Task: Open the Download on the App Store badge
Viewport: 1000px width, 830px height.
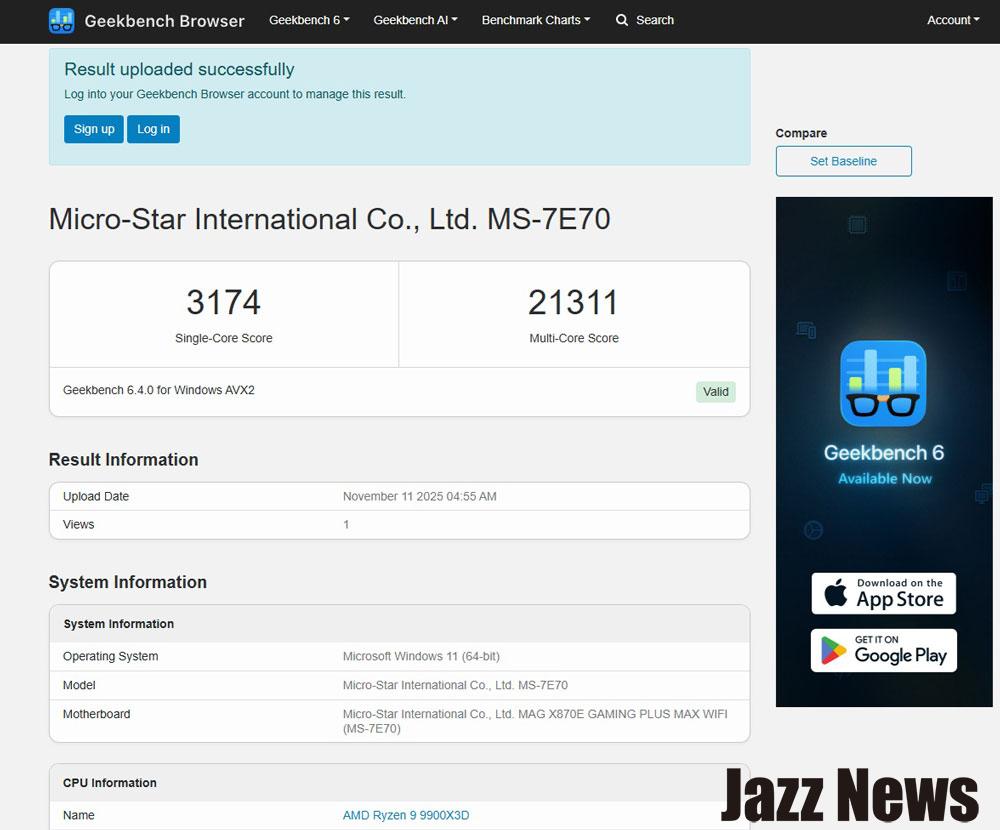Action: tap(883, 593)
